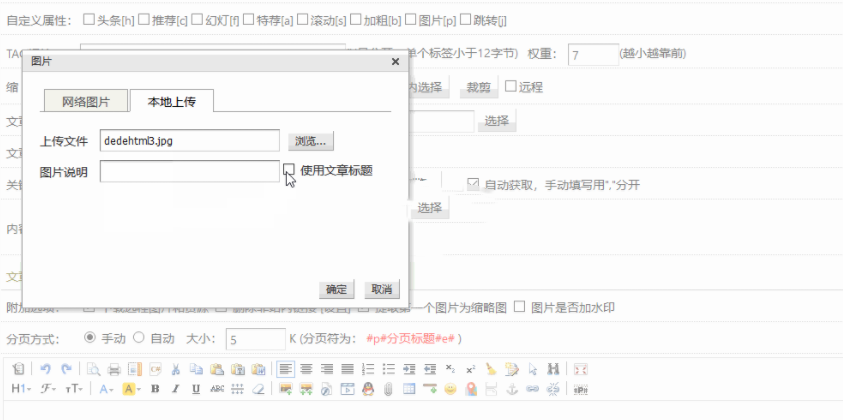This screenshot has height=420, width=843.
Task: Enable the 头条[h] attribute checkbox
Action: (x=89, y=19)
